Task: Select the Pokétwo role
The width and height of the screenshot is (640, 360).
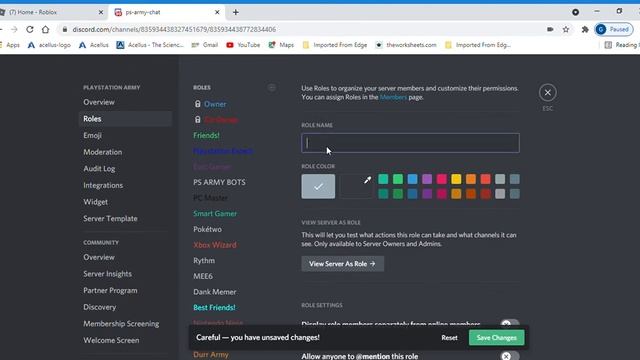Action: point(207,229)
